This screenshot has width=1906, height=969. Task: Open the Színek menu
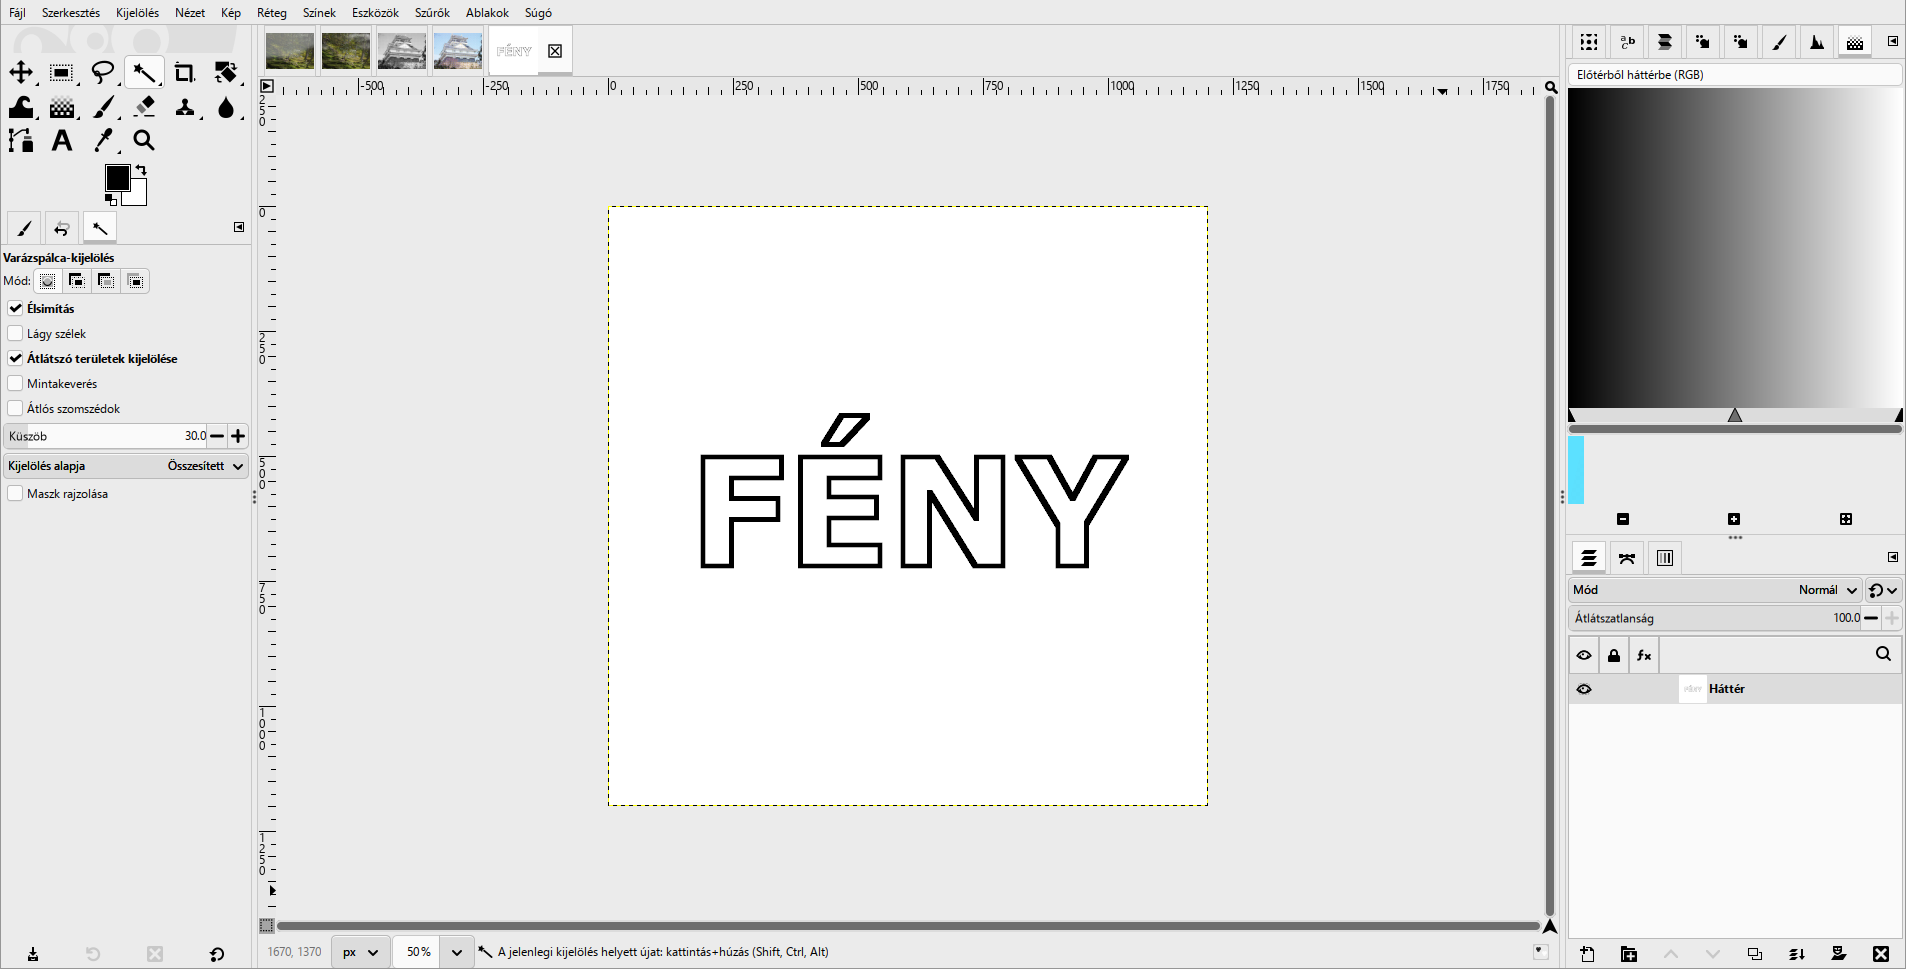coord(319,13)
